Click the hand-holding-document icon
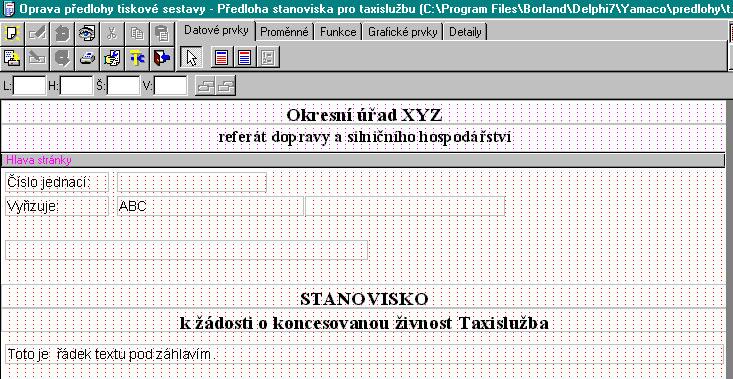 112,58
